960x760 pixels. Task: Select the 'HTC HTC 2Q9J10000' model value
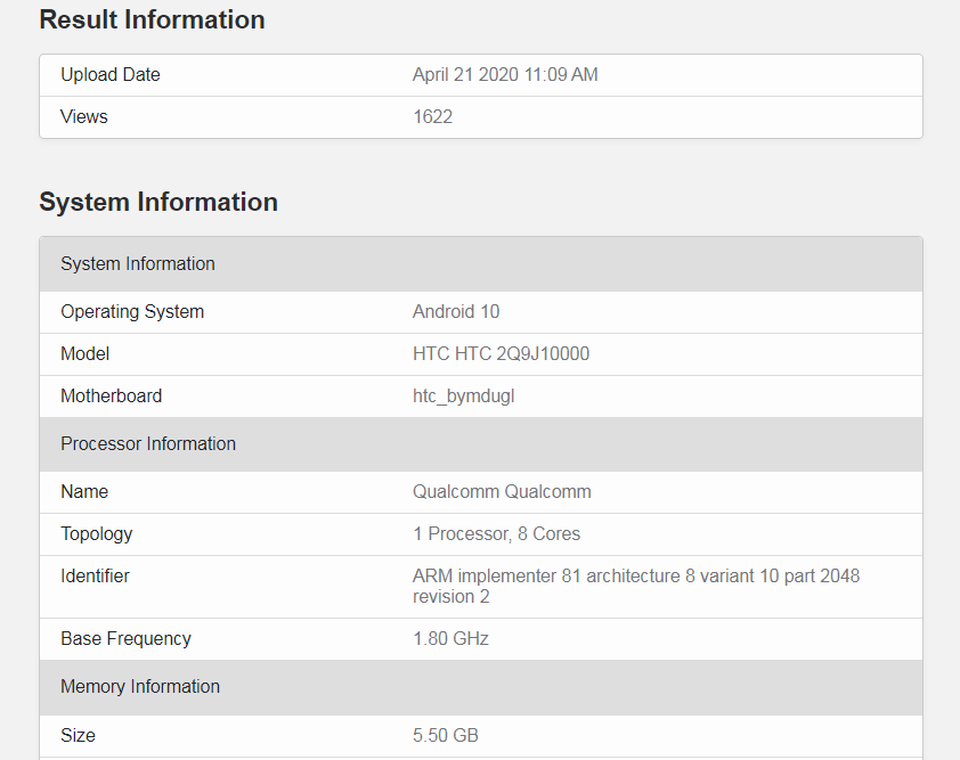point(501,354)
